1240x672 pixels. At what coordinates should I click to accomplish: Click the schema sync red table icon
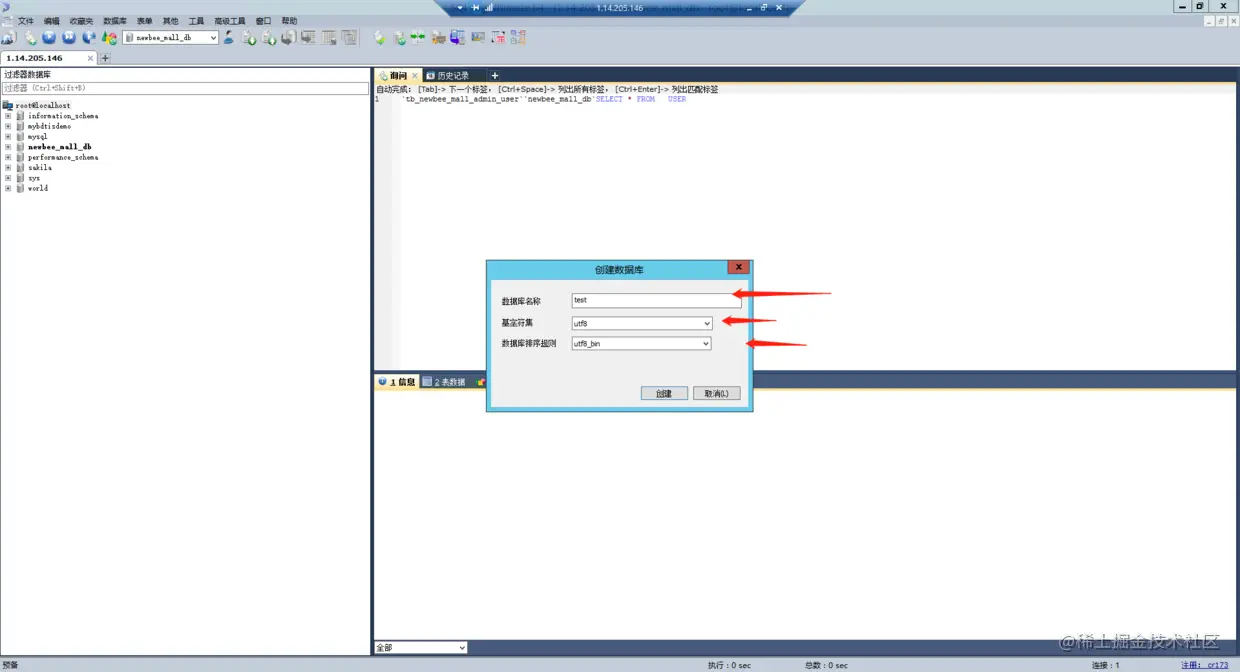[497, 37]
